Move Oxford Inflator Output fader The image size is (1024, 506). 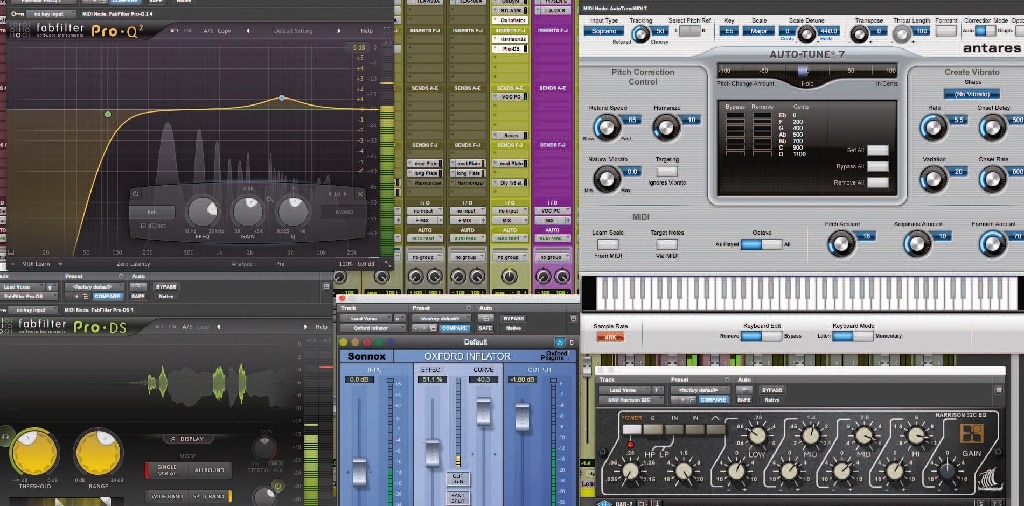coord(522,417)
